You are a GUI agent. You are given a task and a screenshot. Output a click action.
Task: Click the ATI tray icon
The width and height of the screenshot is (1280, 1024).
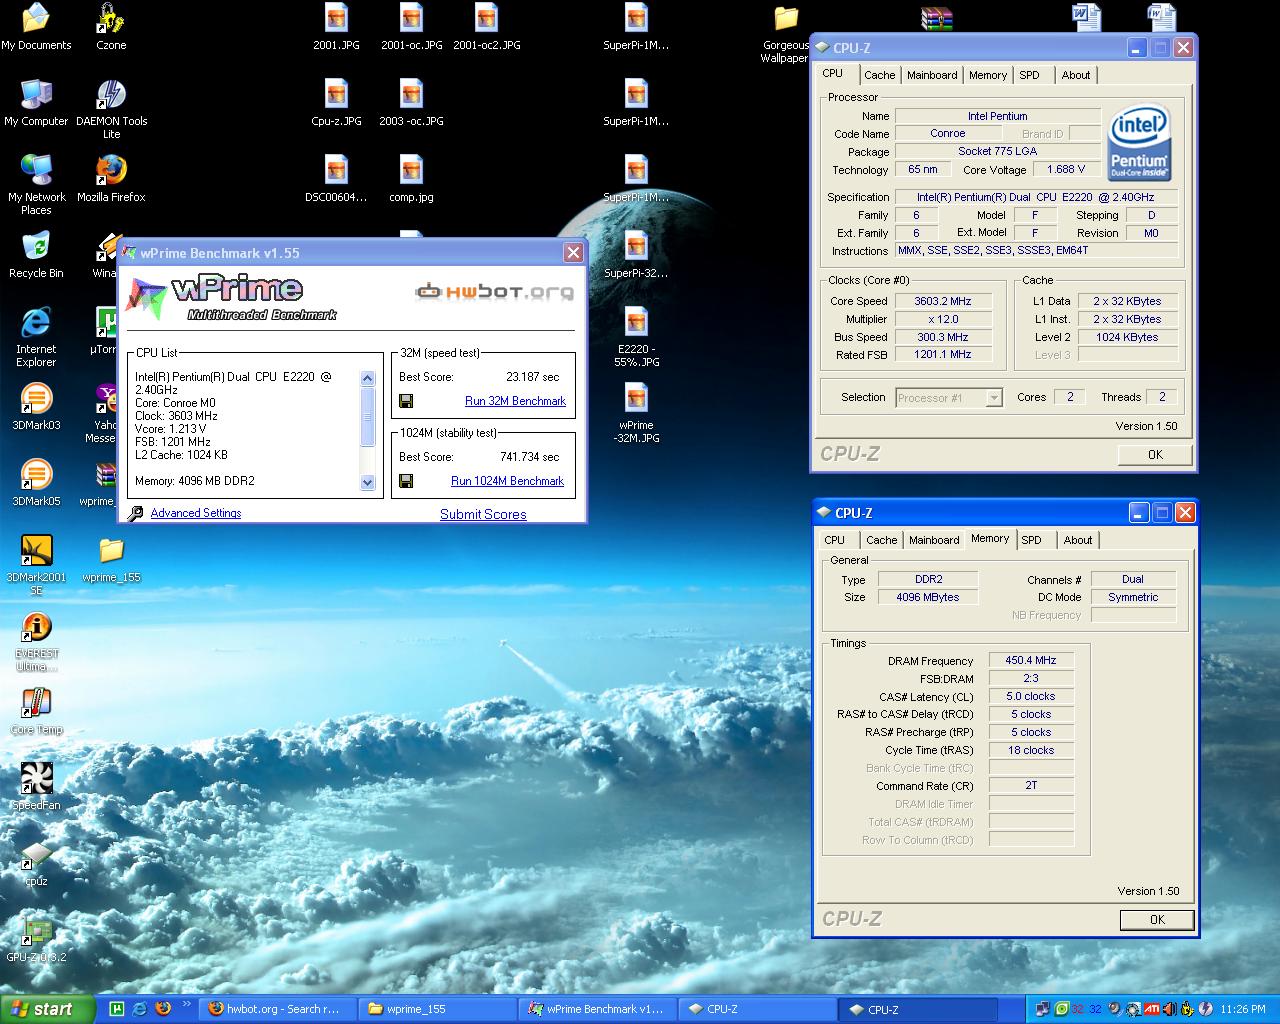(x=1152, y=1009)
